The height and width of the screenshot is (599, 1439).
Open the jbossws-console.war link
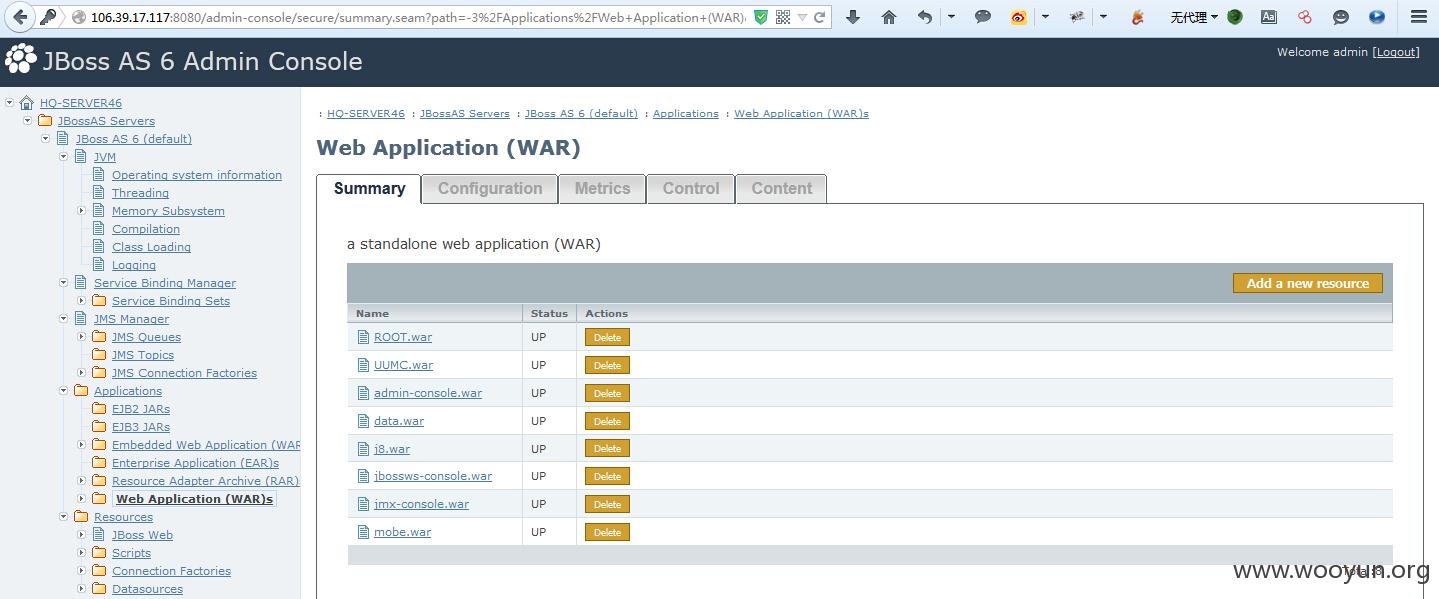(x=433, y=476)
